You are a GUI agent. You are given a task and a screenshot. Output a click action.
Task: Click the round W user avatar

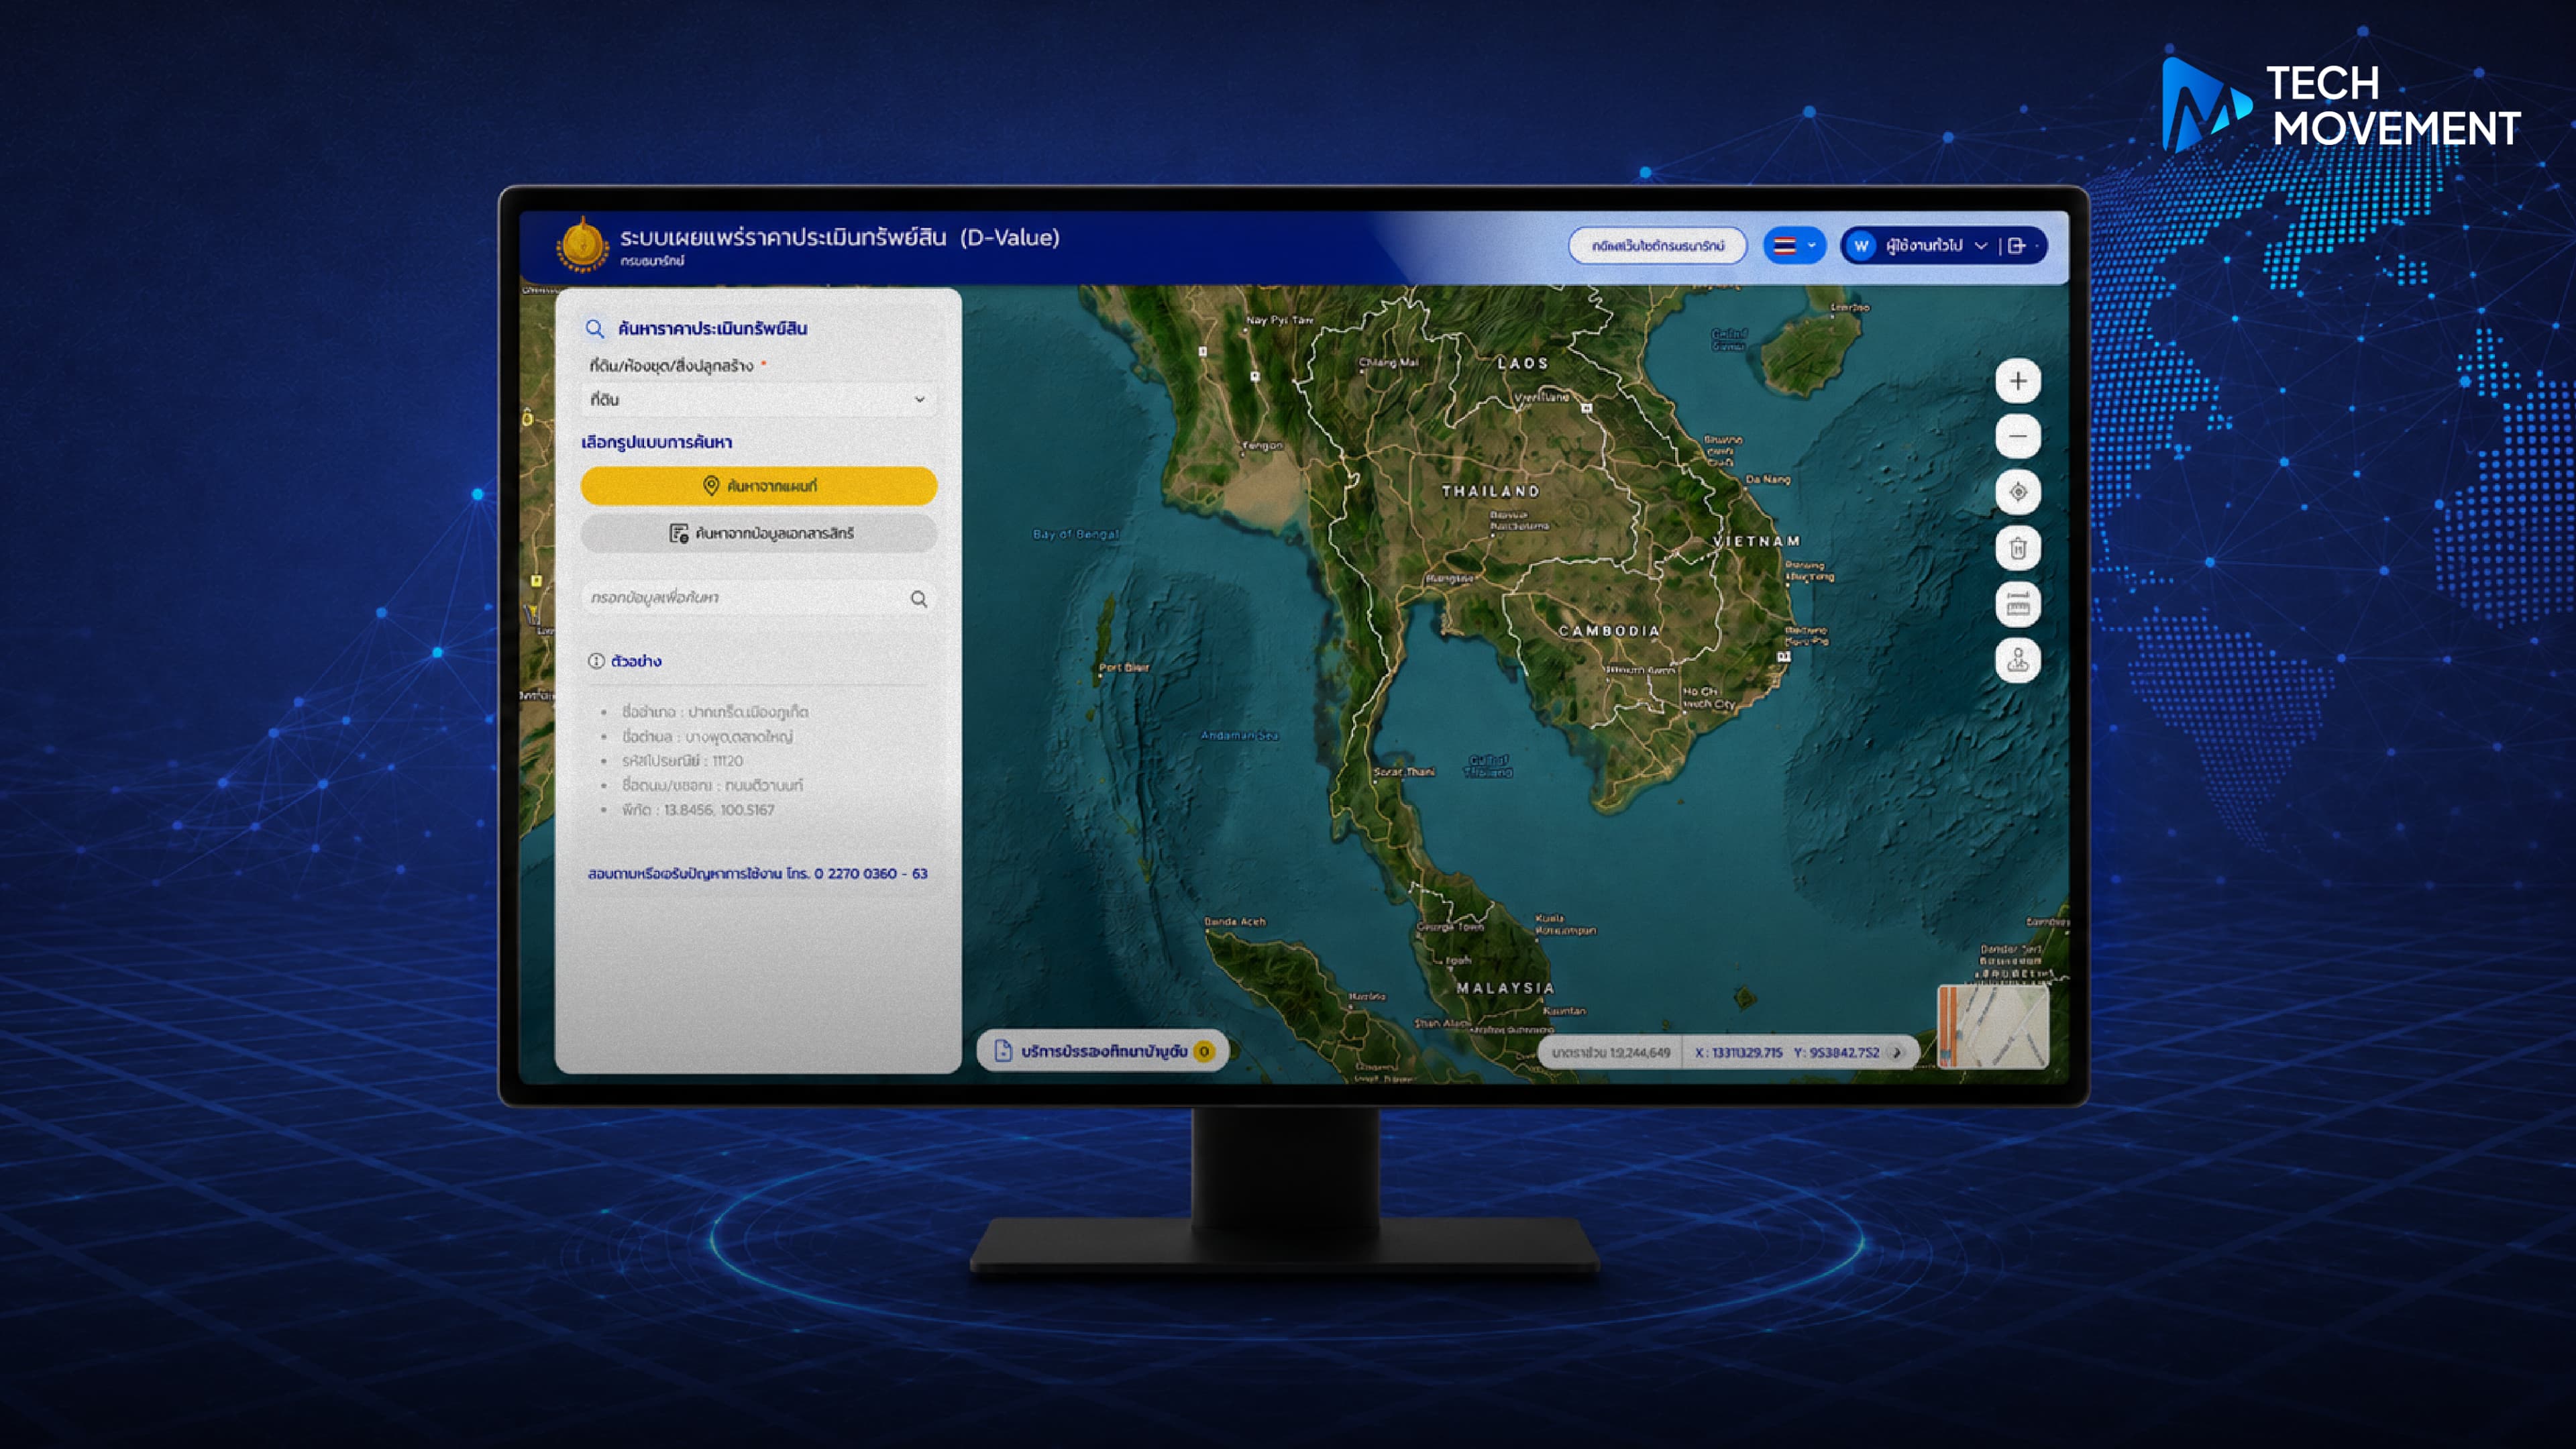pyautogui.click(x=1860, y=246)
